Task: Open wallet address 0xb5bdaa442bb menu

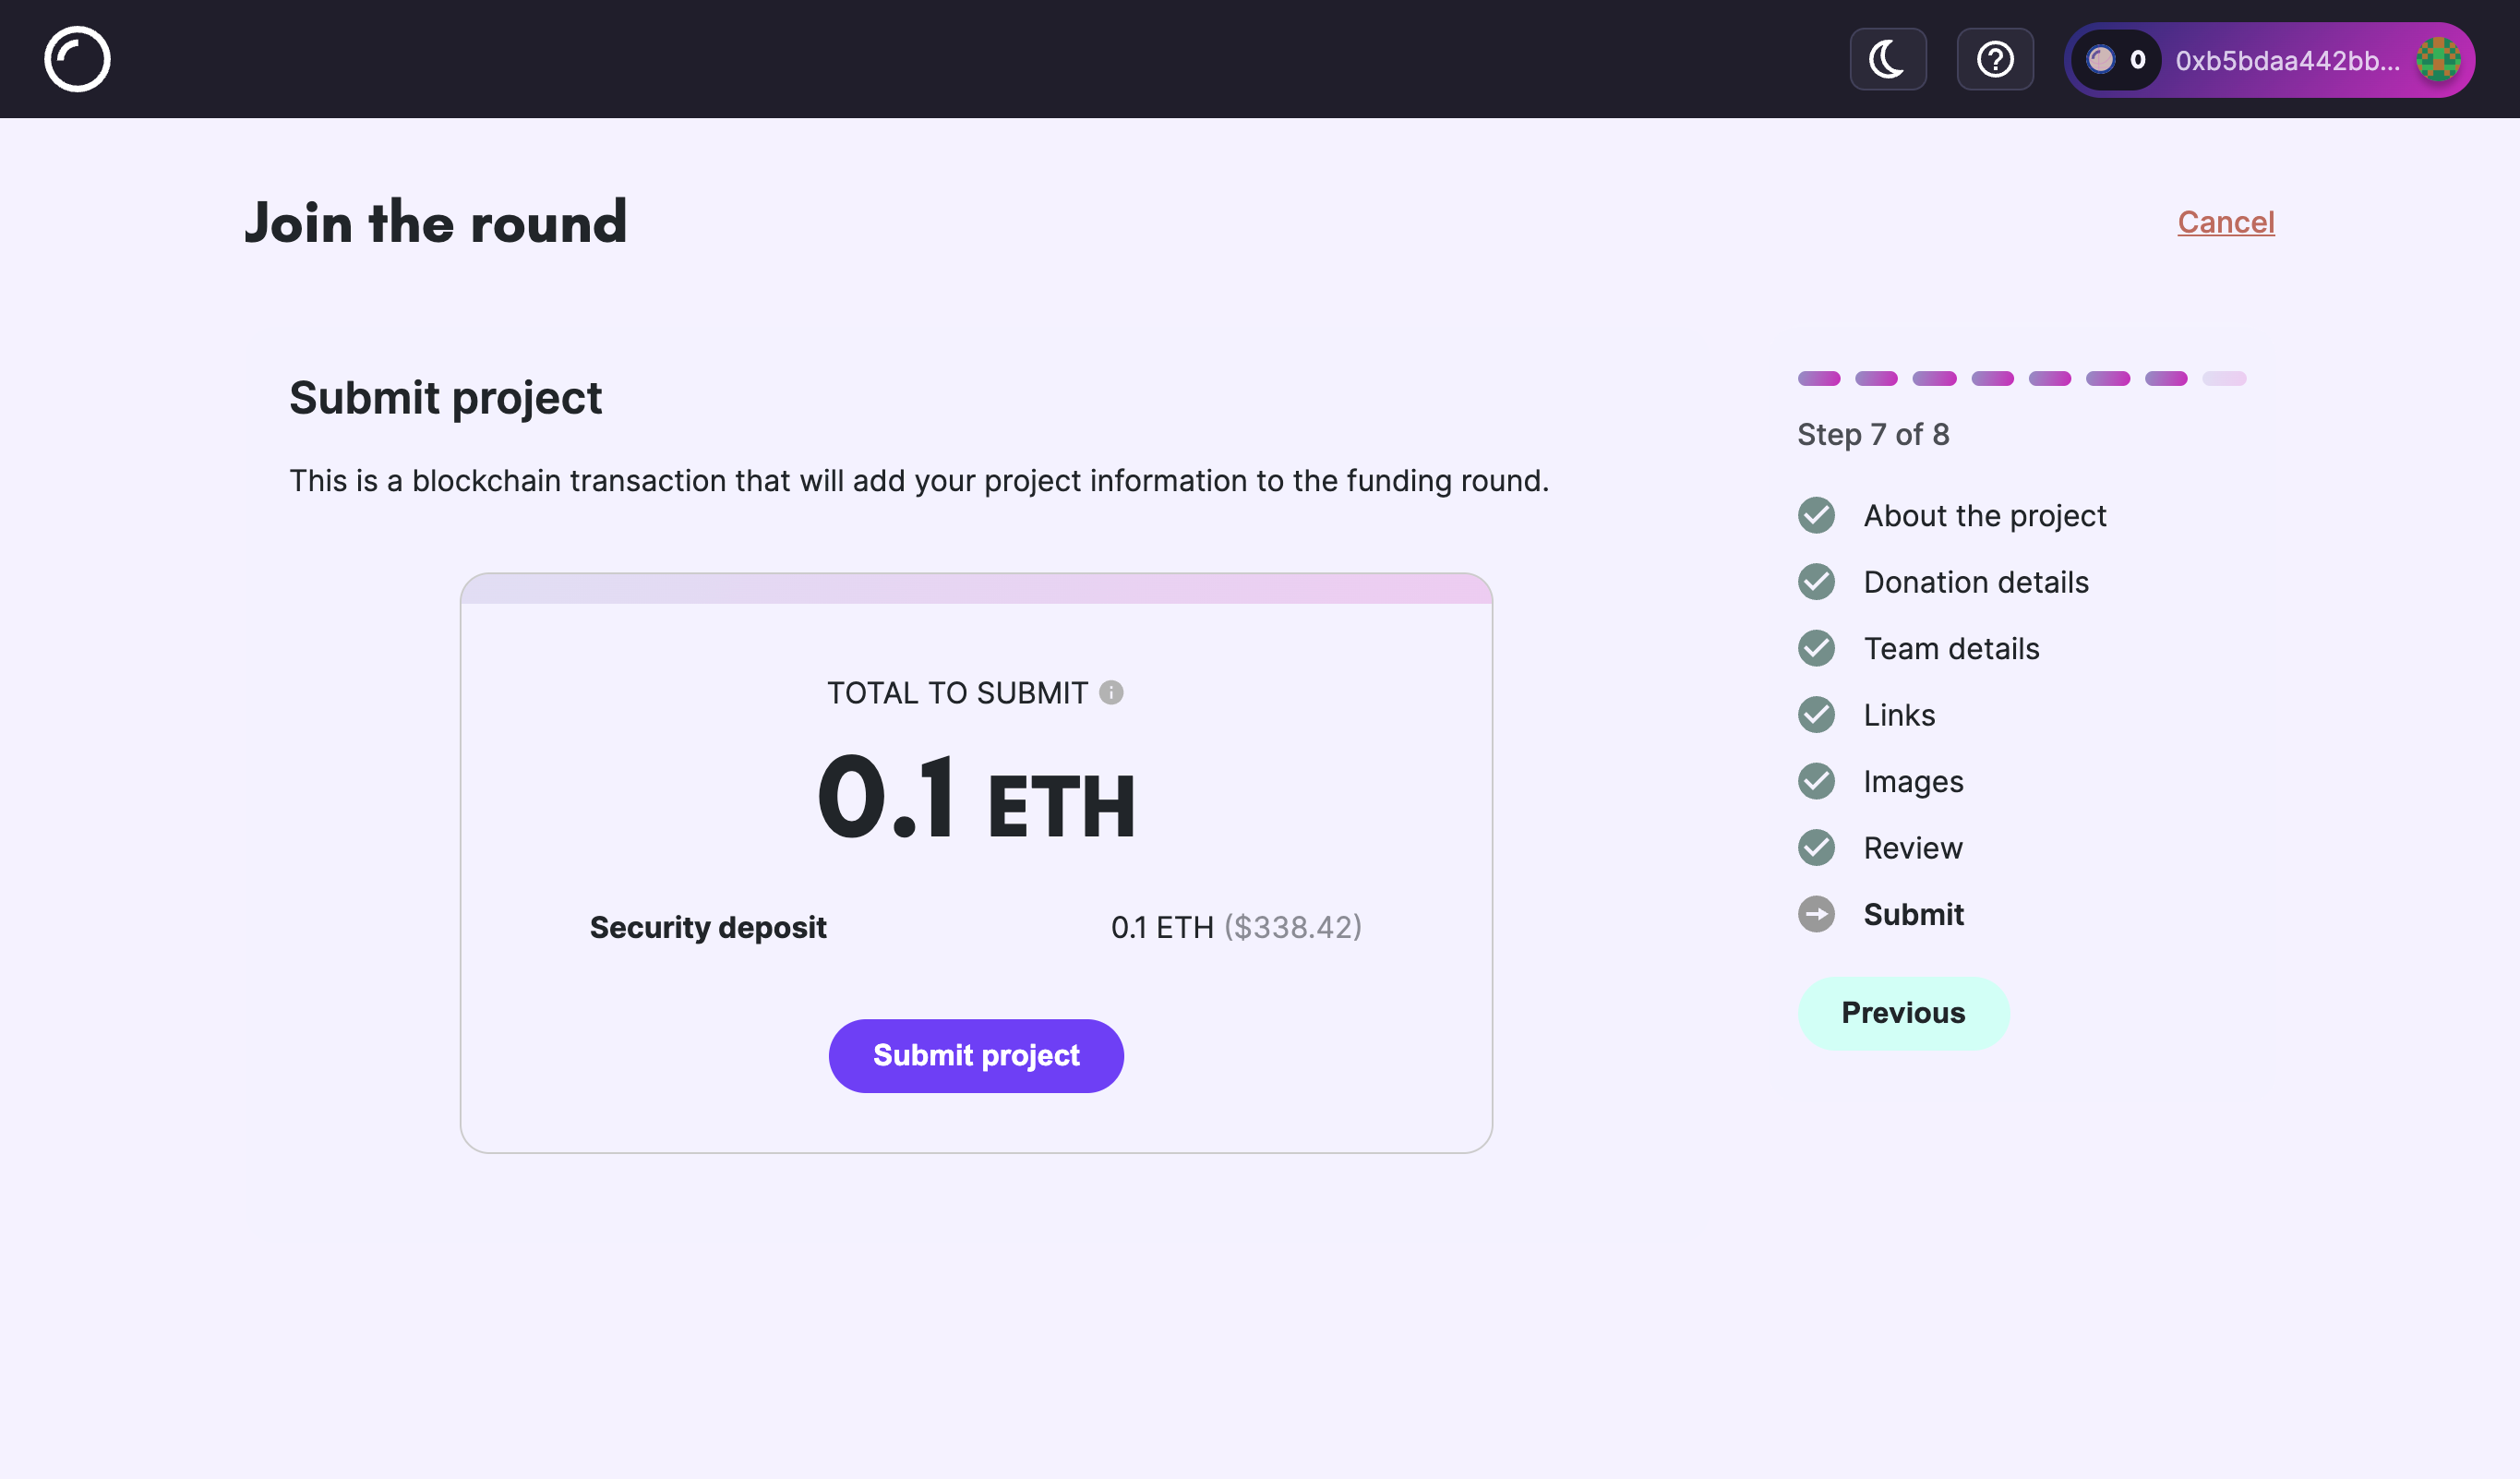Action: coord(2286,61)
